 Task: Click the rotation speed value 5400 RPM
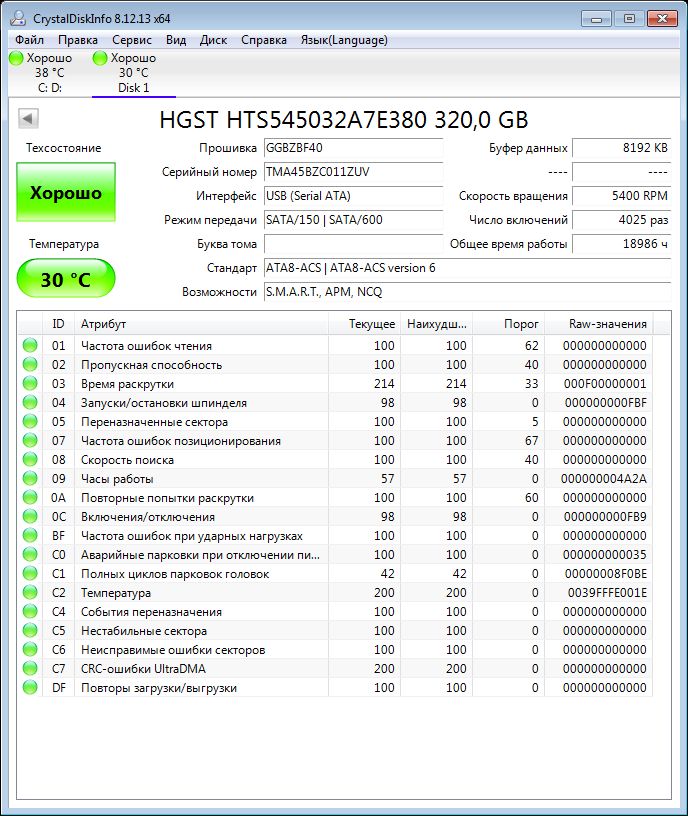pyautogui.click(x=621, y=196)
